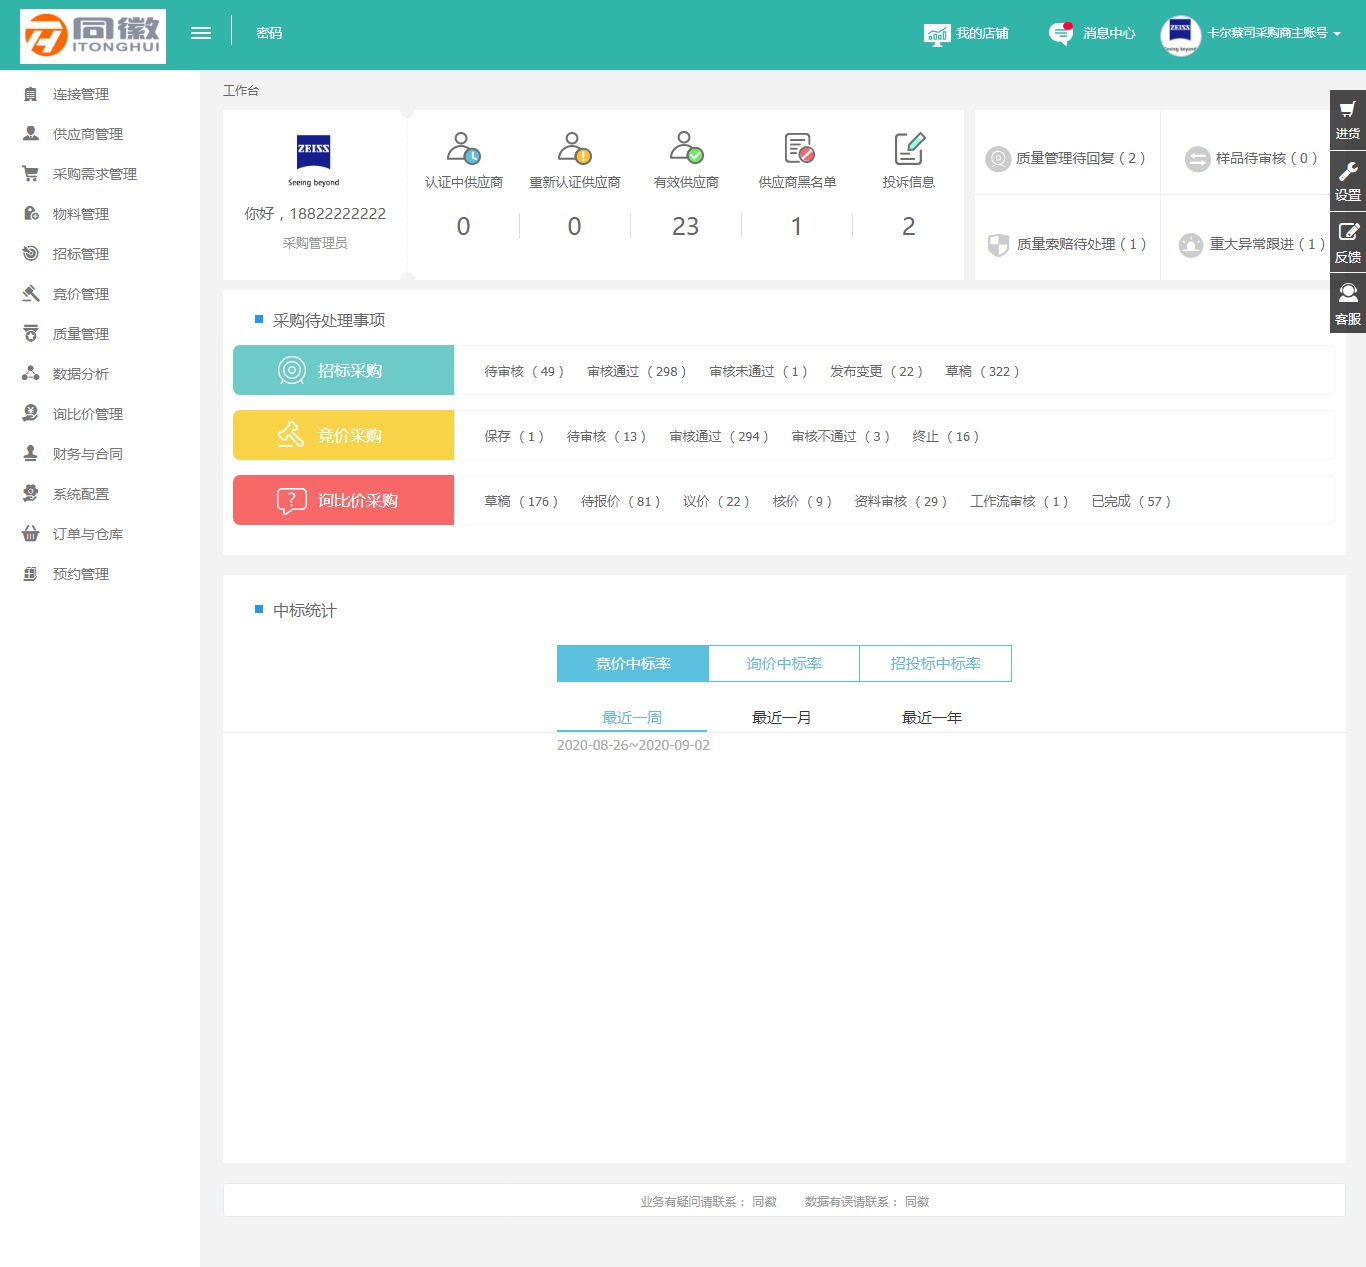Select the 最近一年 time range
Image resolution: width=1366 pixels, height=1267 pixels.
click(x=931, y=717)
